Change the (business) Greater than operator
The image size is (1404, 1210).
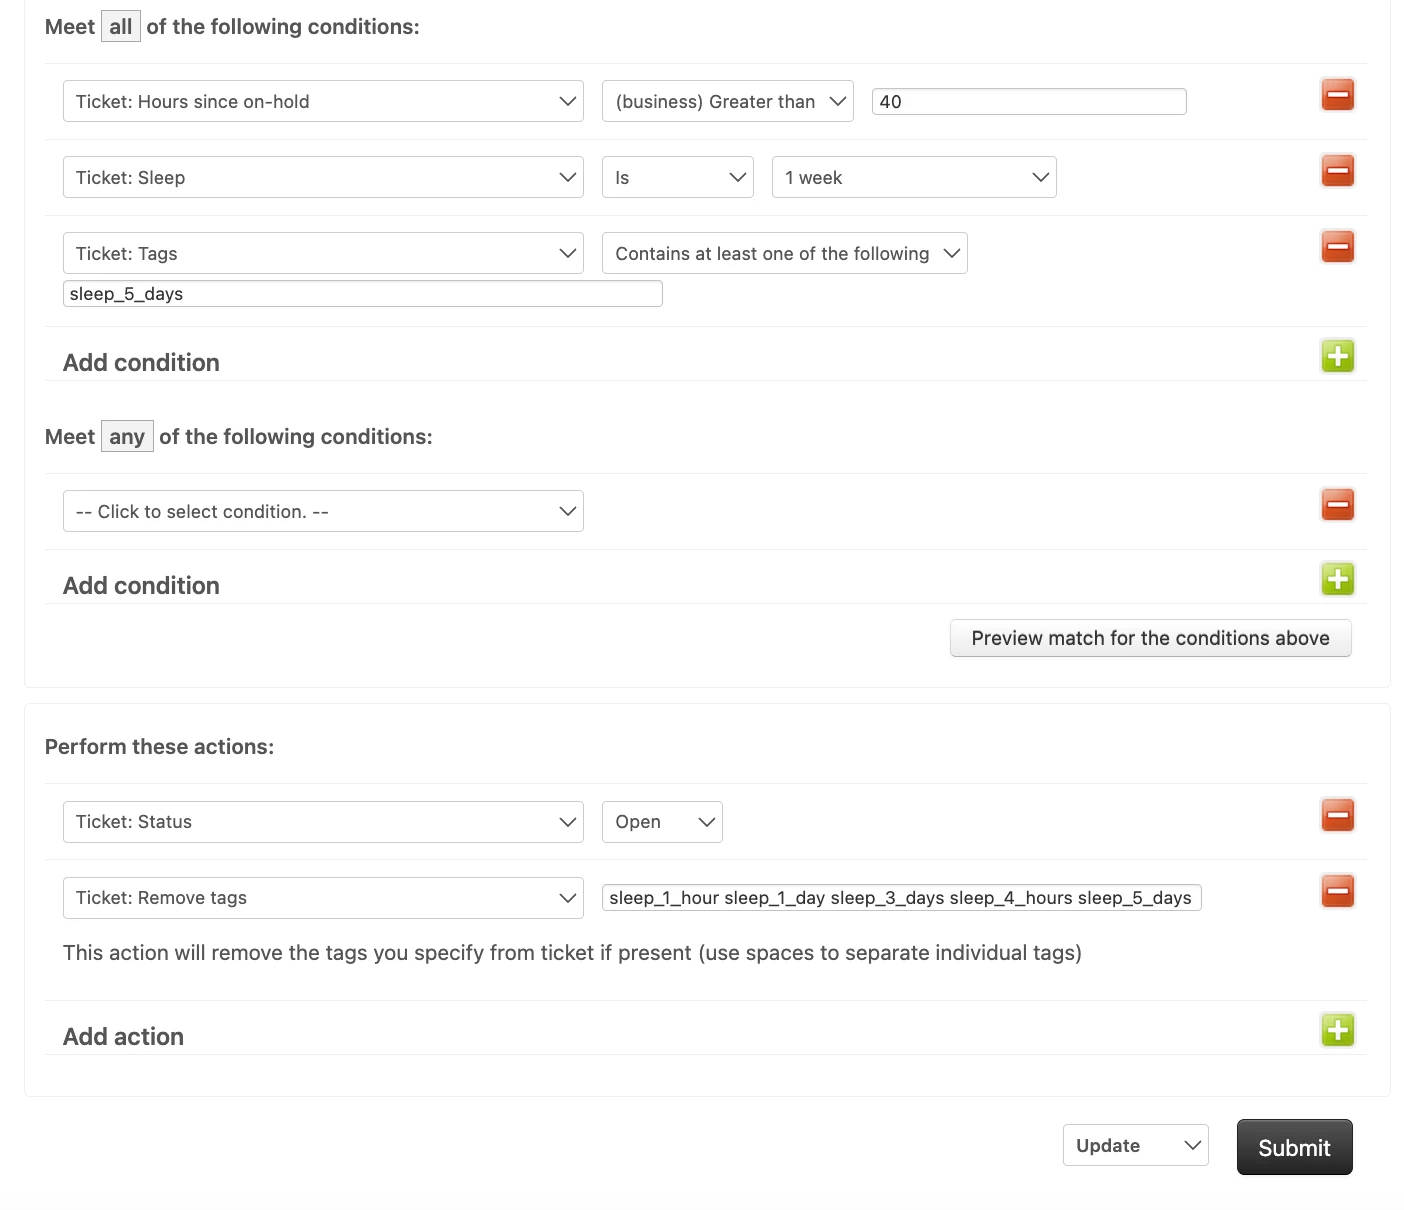coord(727,101)
